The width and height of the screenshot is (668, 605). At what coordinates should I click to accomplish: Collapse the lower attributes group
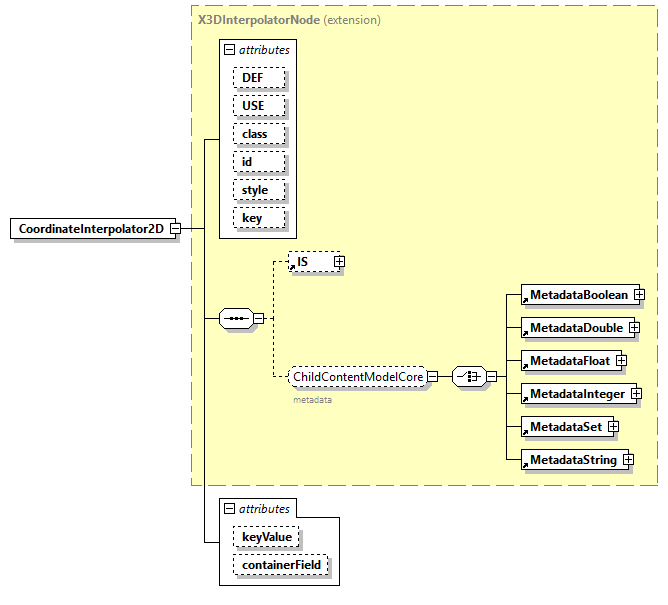[x=230, y=509]
